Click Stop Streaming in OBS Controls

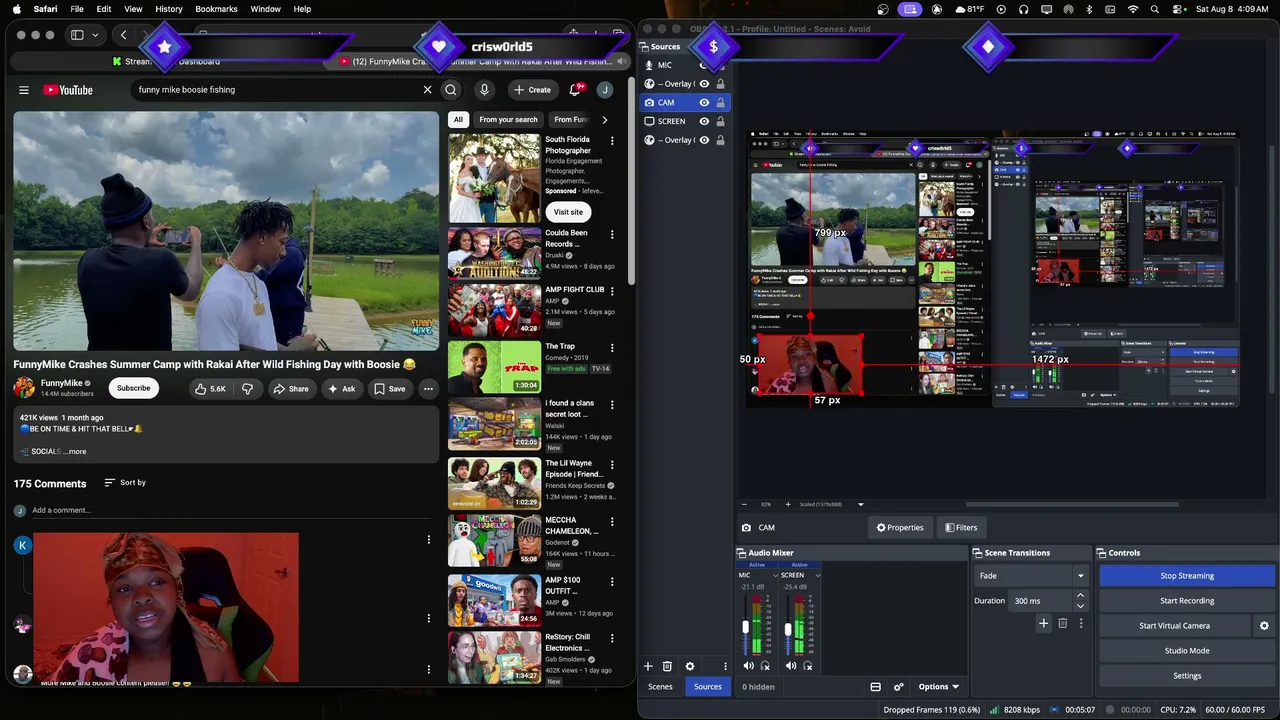point(1187,576)
